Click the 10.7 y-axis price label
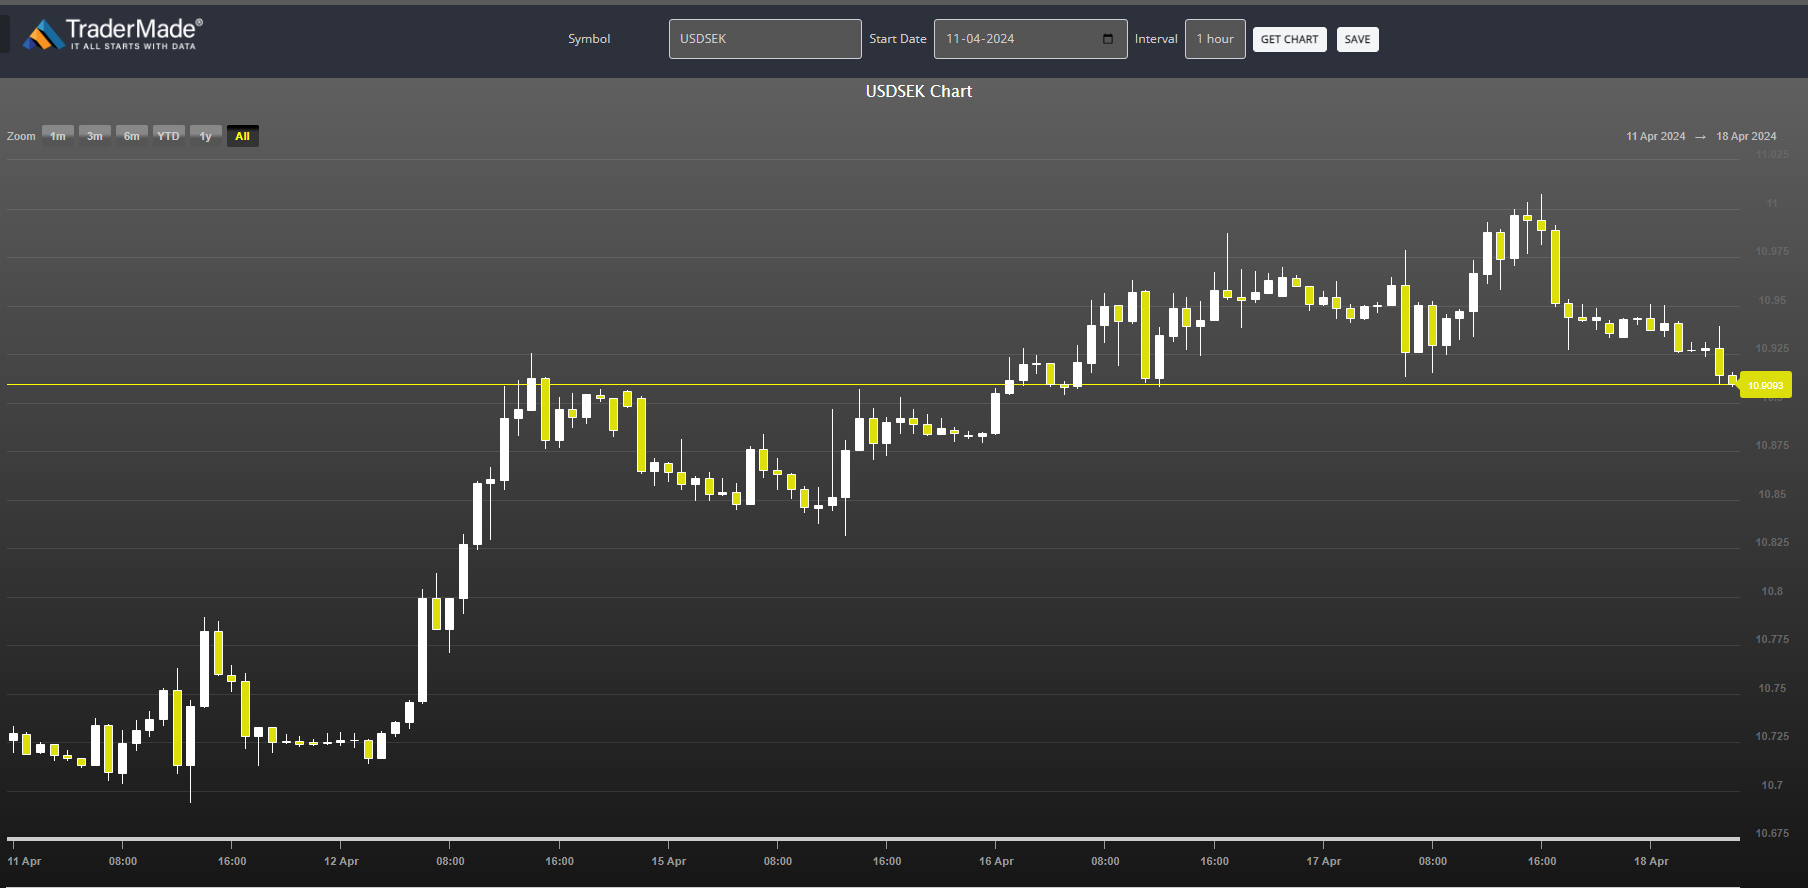 pyautogui.click(x=1772, y=785)
